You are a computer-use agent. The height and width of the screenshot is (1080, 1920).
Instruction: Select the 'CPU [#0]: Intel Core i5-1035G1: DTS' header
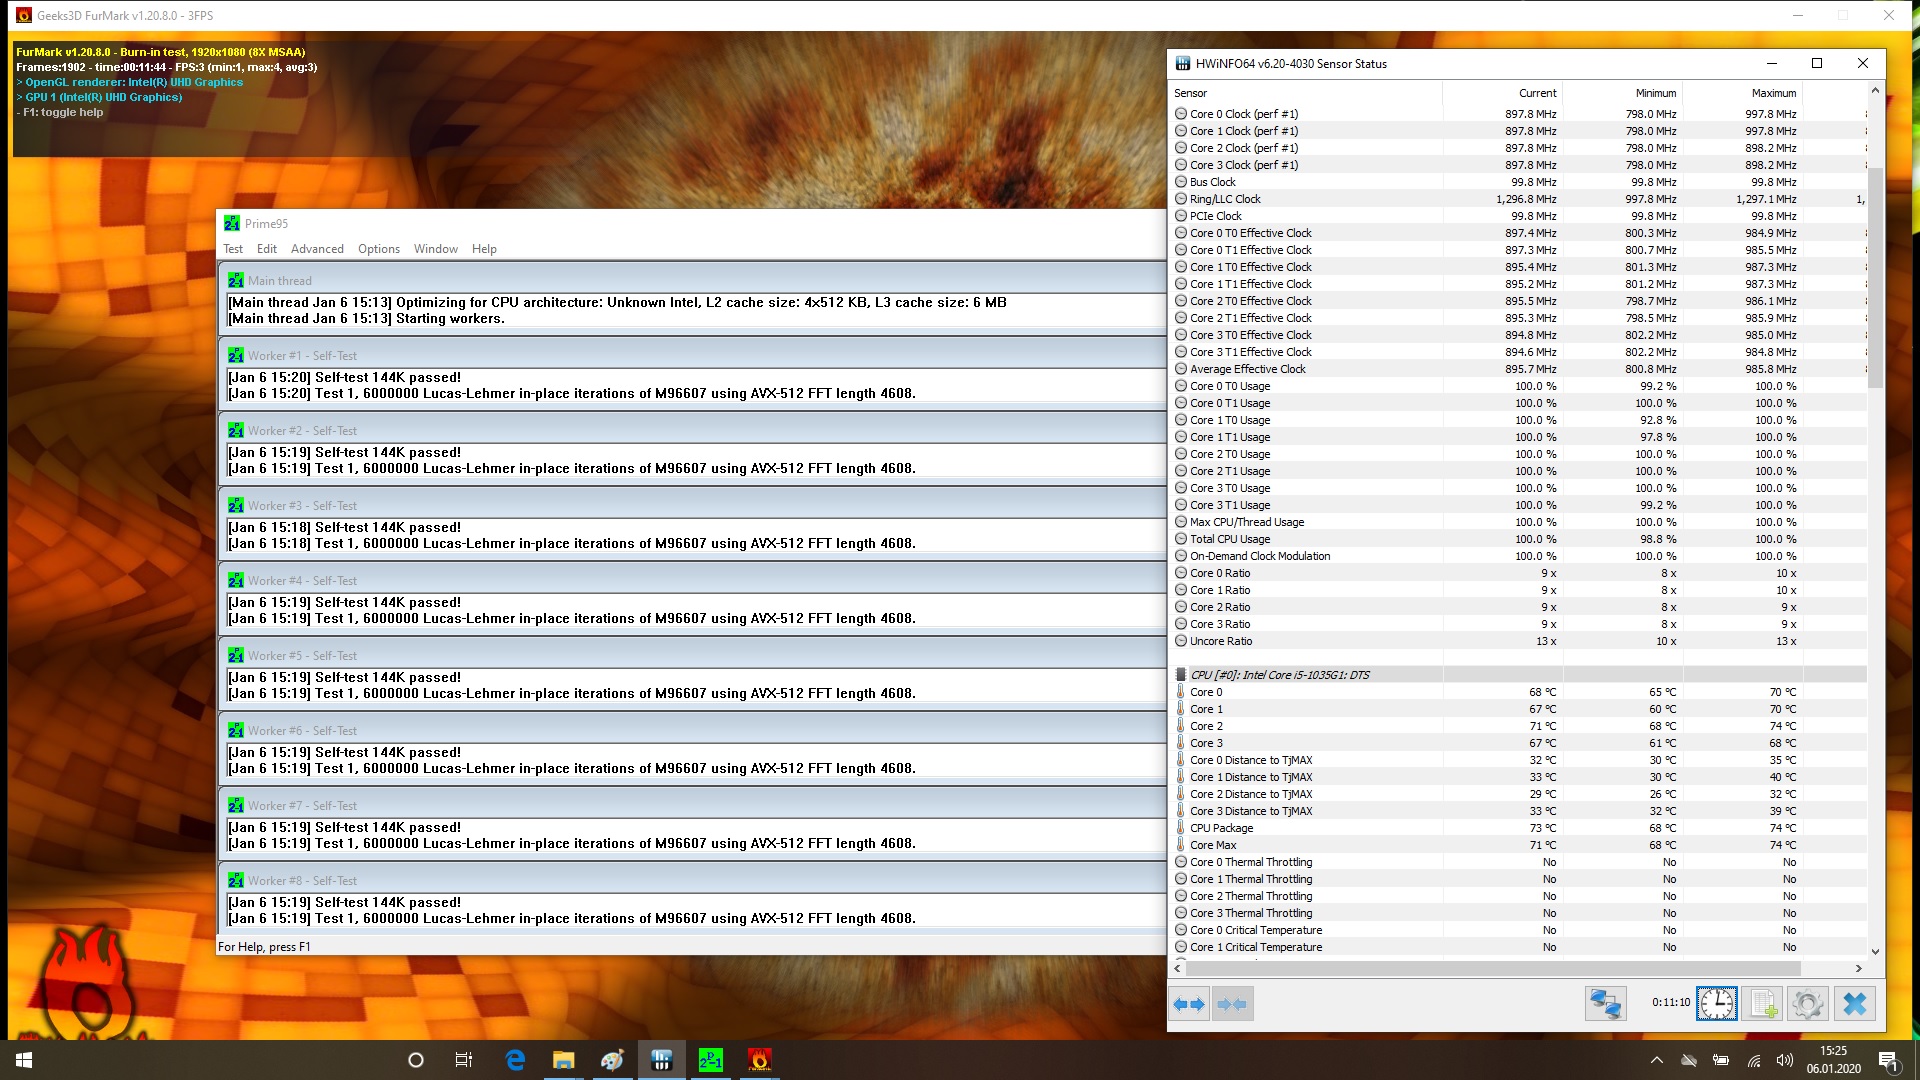(1518, 675)
